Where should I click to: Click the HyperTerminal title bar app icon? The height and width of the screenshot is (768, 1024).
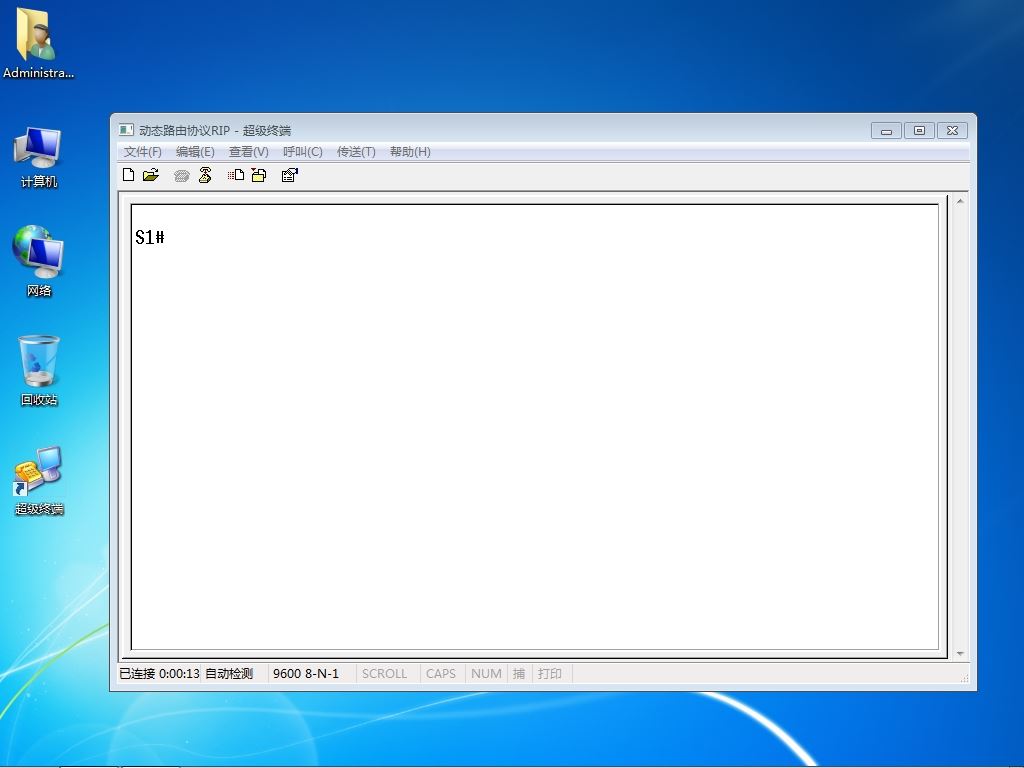click(x=126, y=130)
